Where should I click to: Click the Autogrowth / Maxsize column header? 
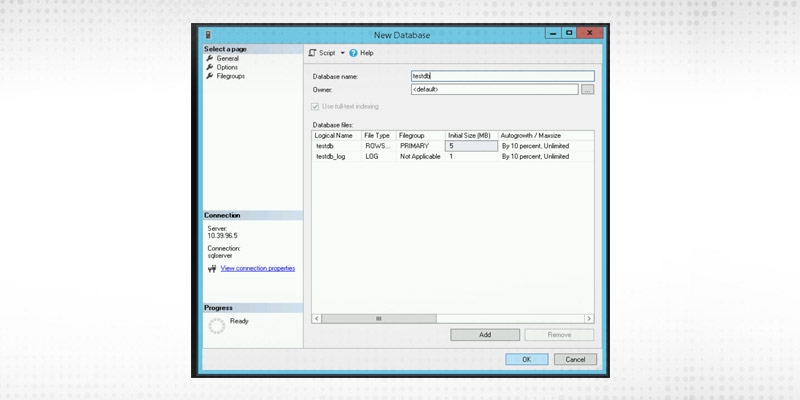[545, 136]
